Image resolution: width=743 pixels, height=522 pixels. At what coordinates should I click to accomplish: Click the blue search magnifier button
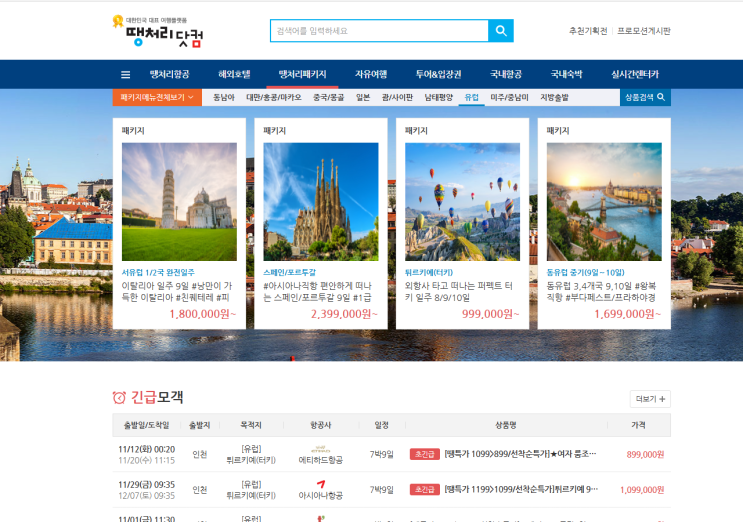coord(500,31)
